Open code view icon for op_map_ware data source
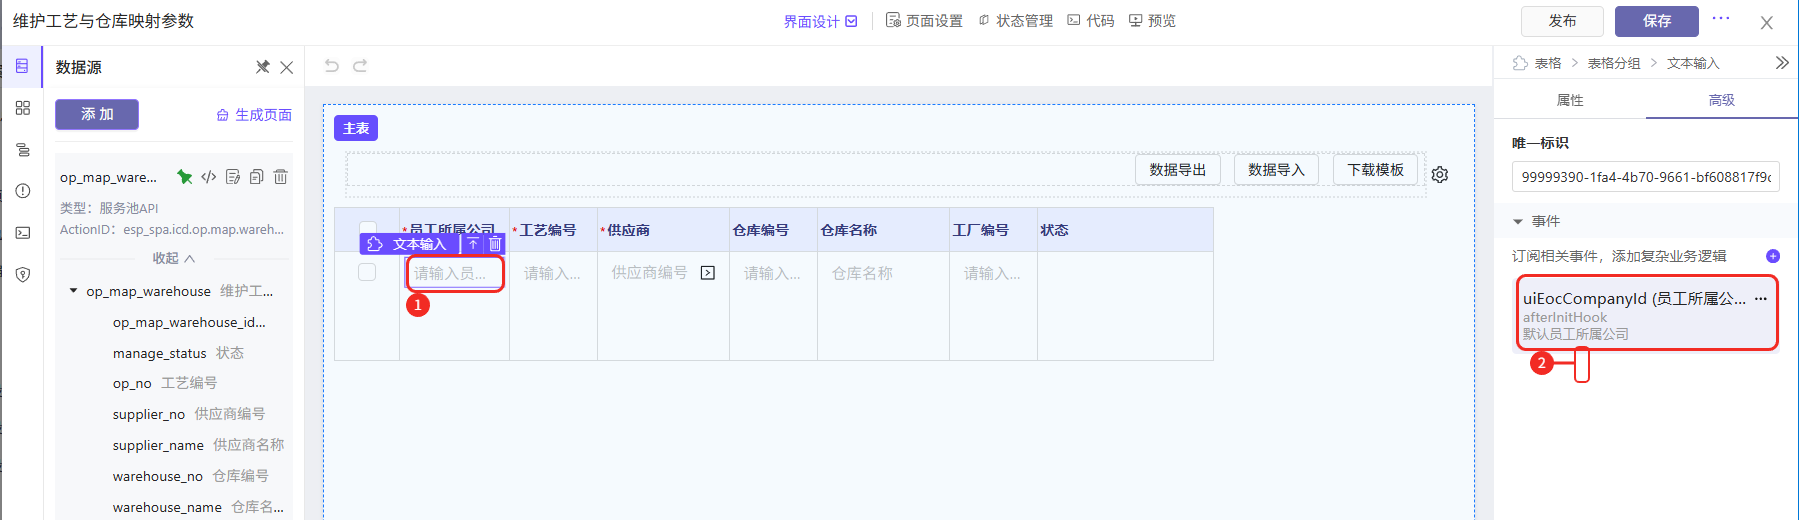Screen dimensions: 1799x520 (x=208, y=177)
